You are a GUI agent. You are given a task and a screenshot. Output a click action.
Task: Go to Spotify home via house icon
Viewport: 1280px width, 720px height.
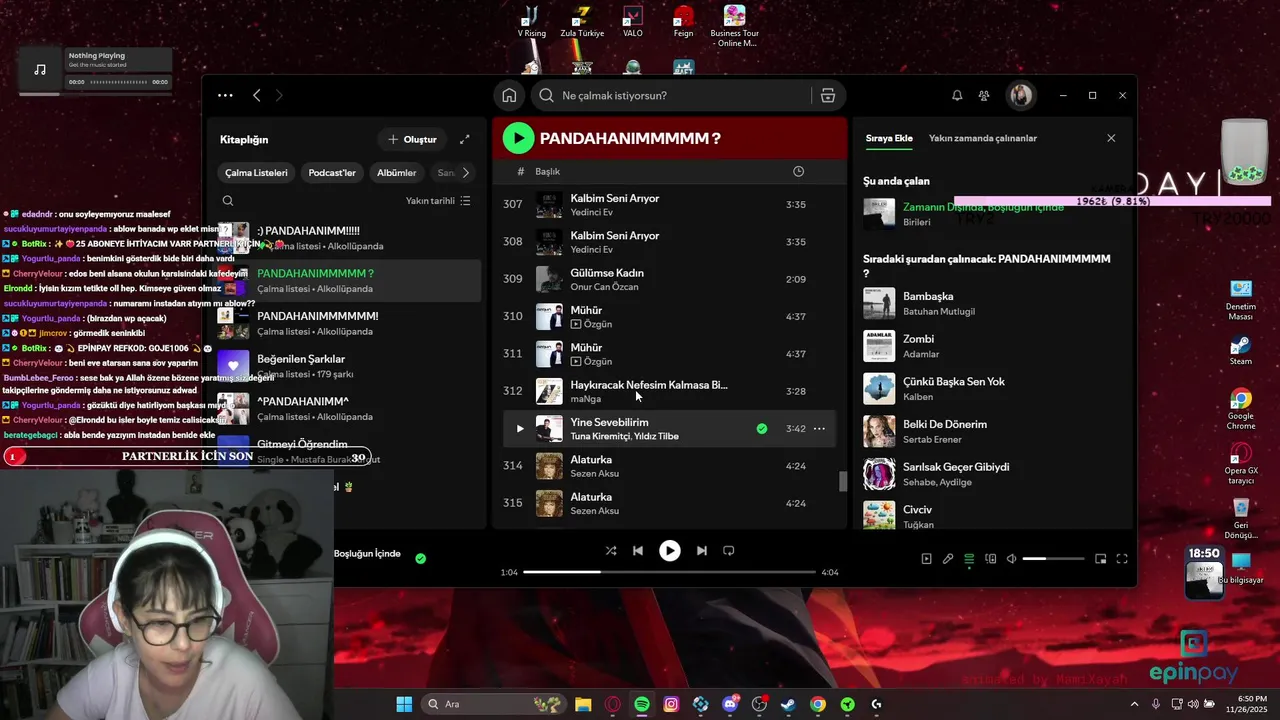(509, 95)
